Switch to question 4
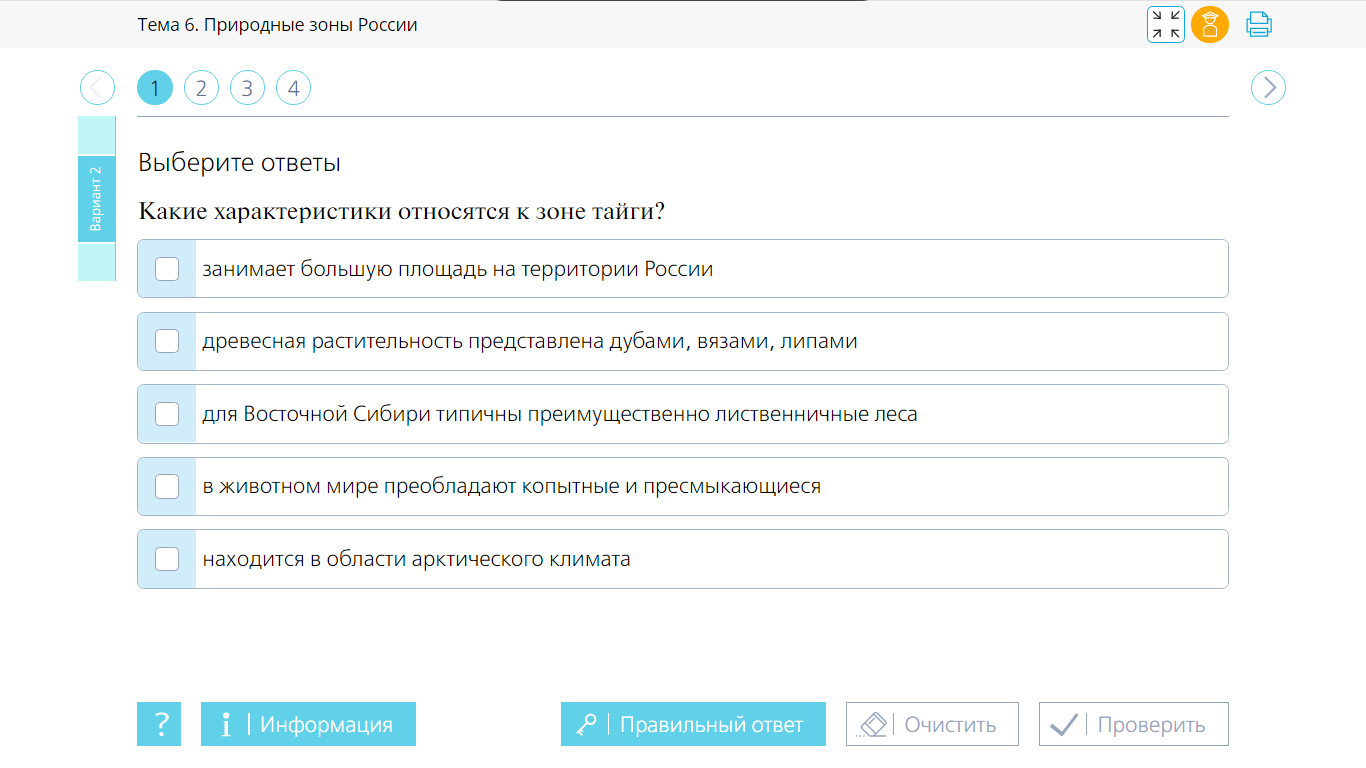Viewport: 1366px width, 768px height. pos(293,88)
